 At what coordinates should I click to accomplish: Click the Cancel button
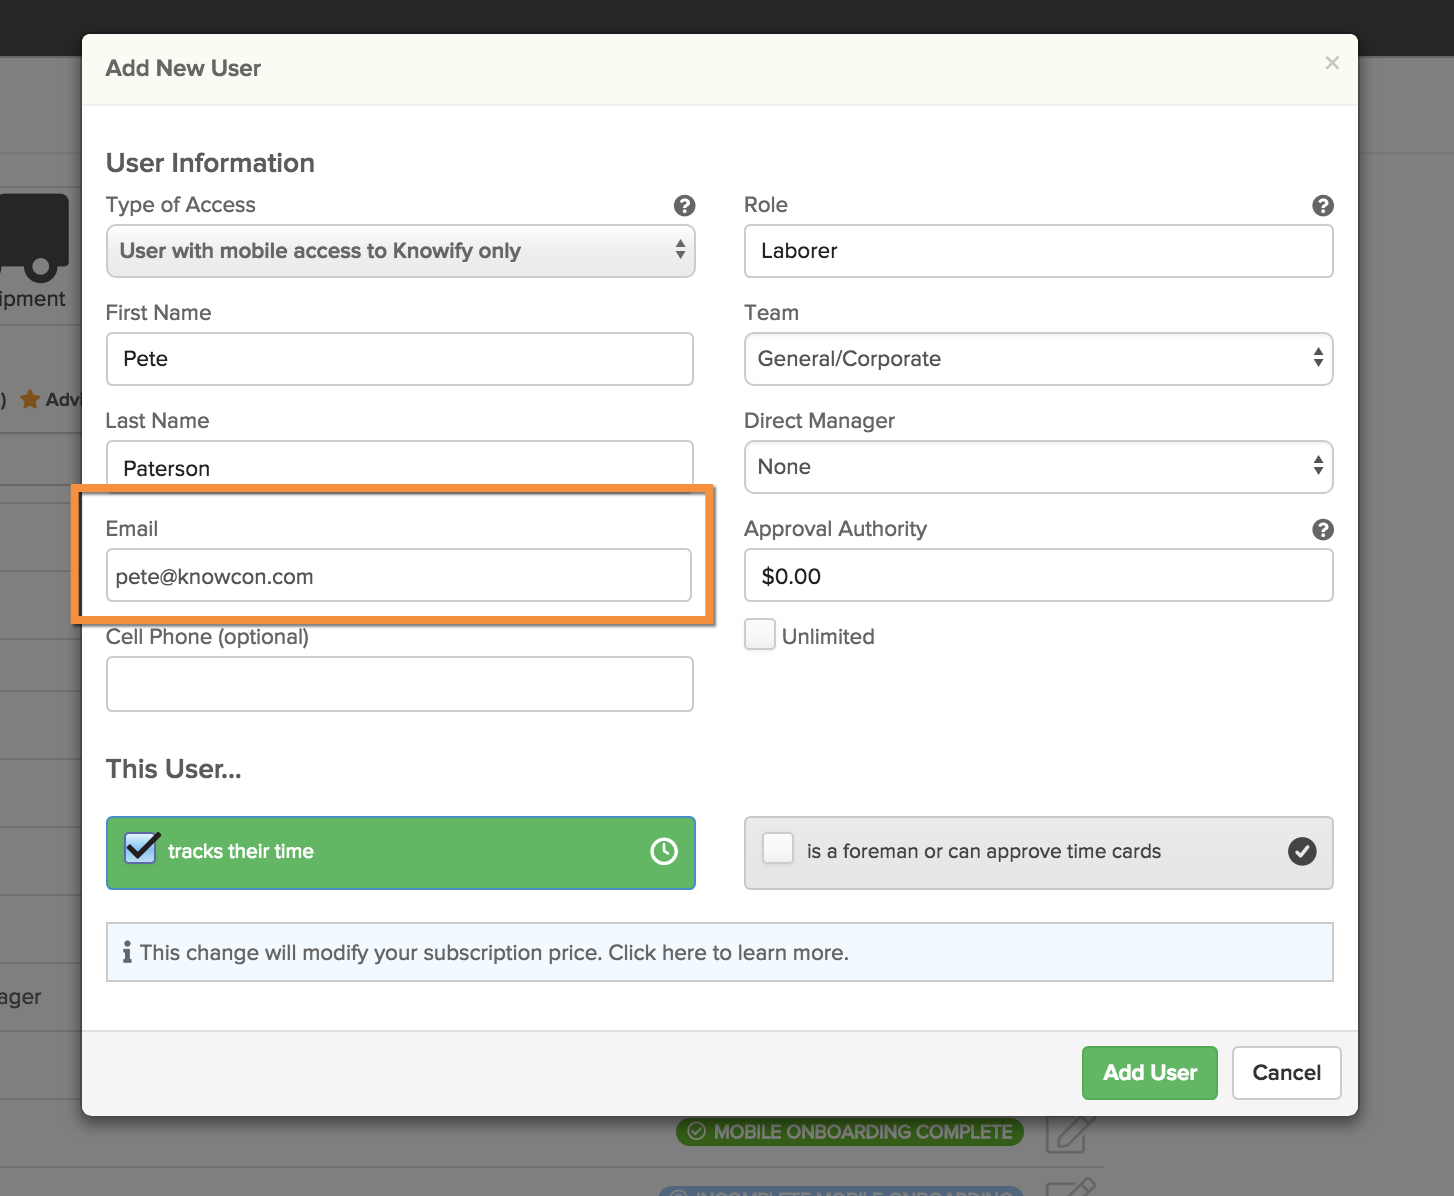(1286, 1073)
